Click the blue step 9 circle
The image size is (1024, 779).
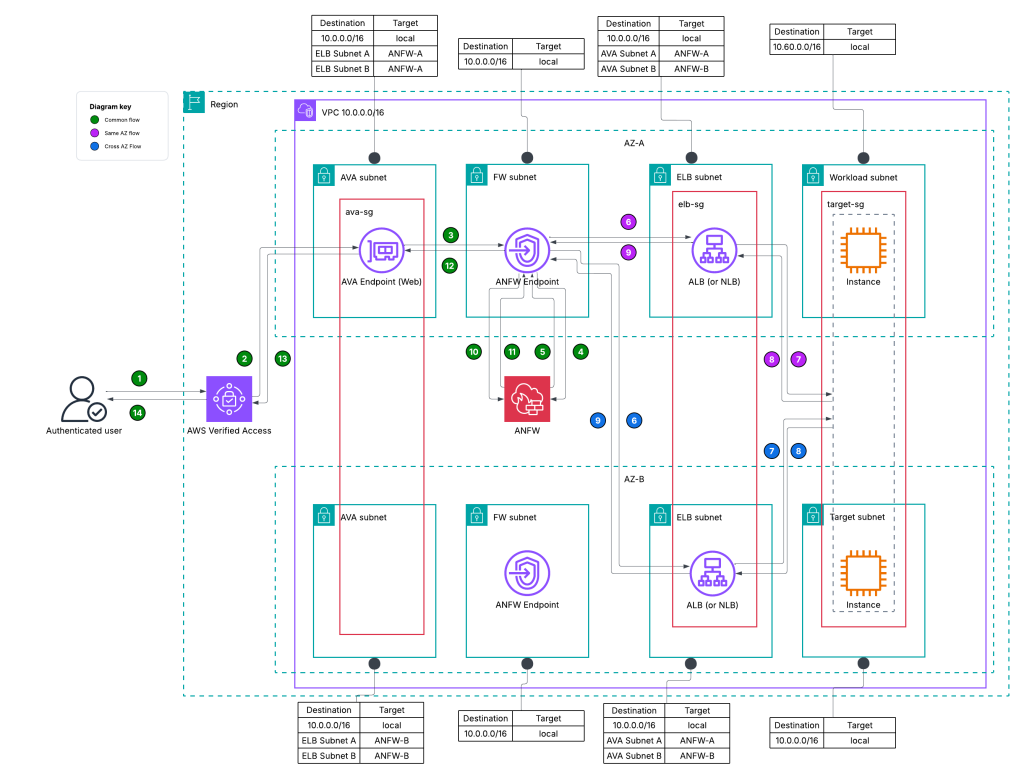(598, 421)
